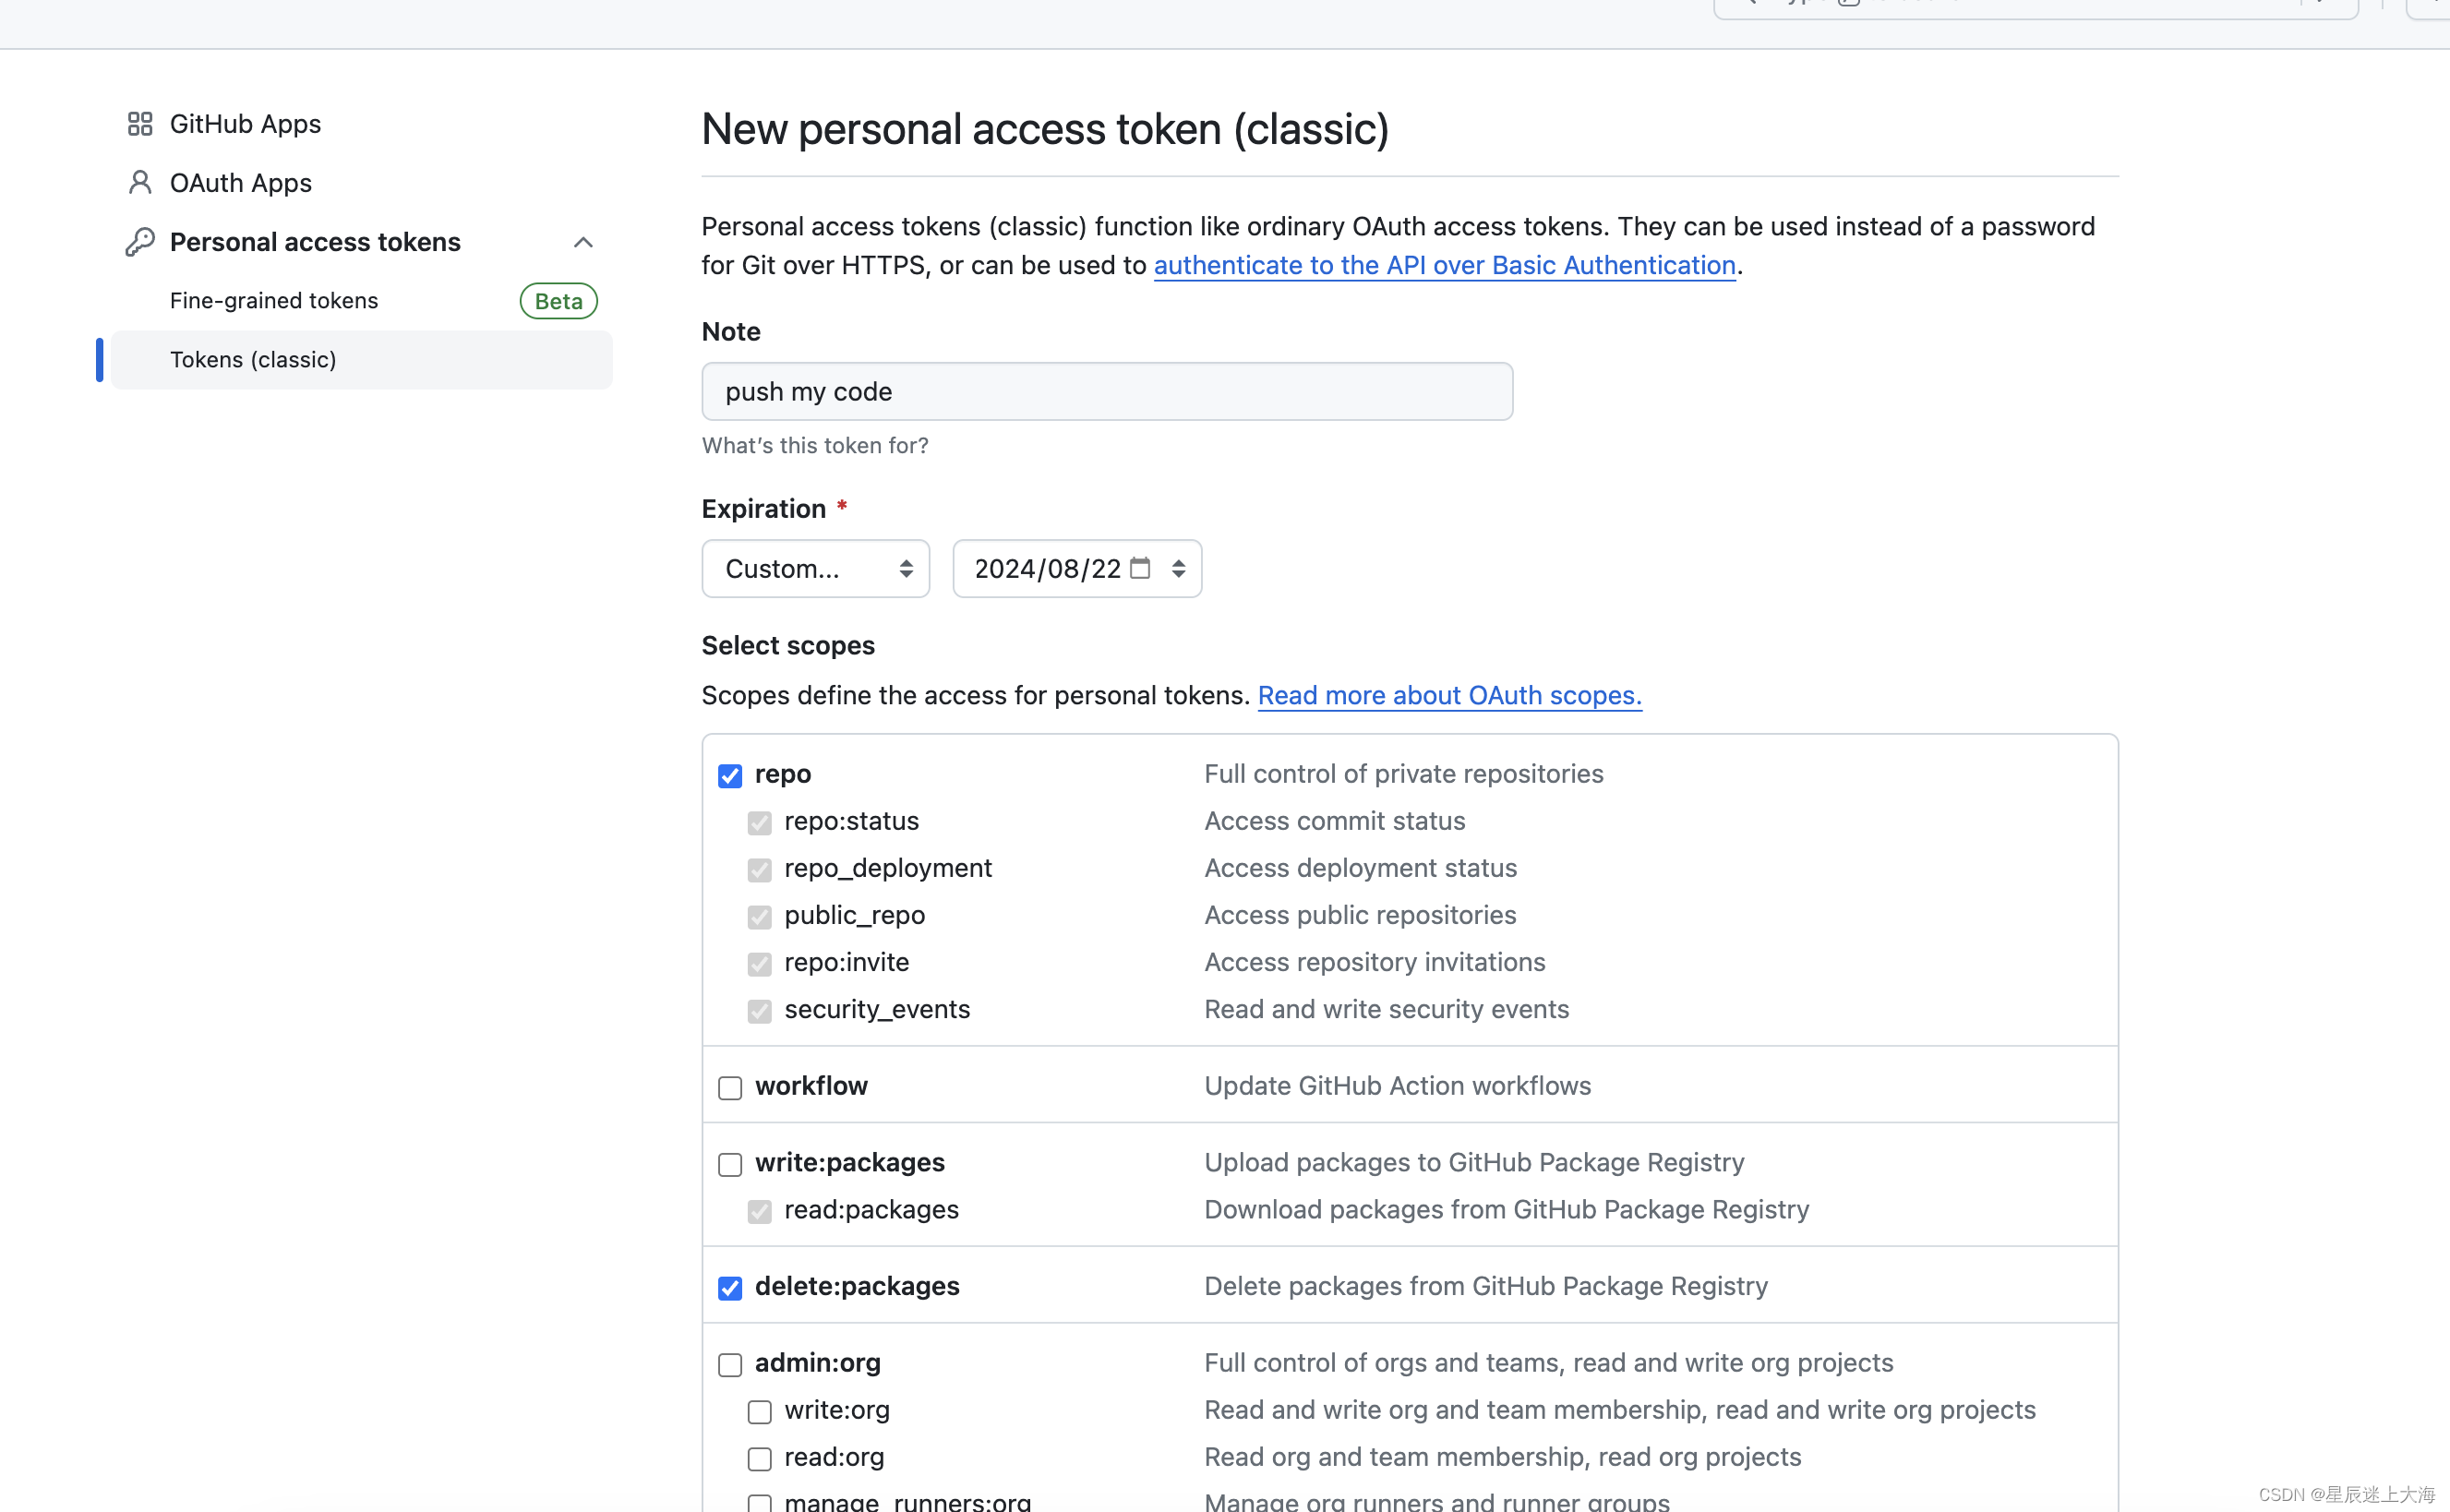Tick the read:org checkbox
The image size is (2450, 1512).
pos(760,1459)
